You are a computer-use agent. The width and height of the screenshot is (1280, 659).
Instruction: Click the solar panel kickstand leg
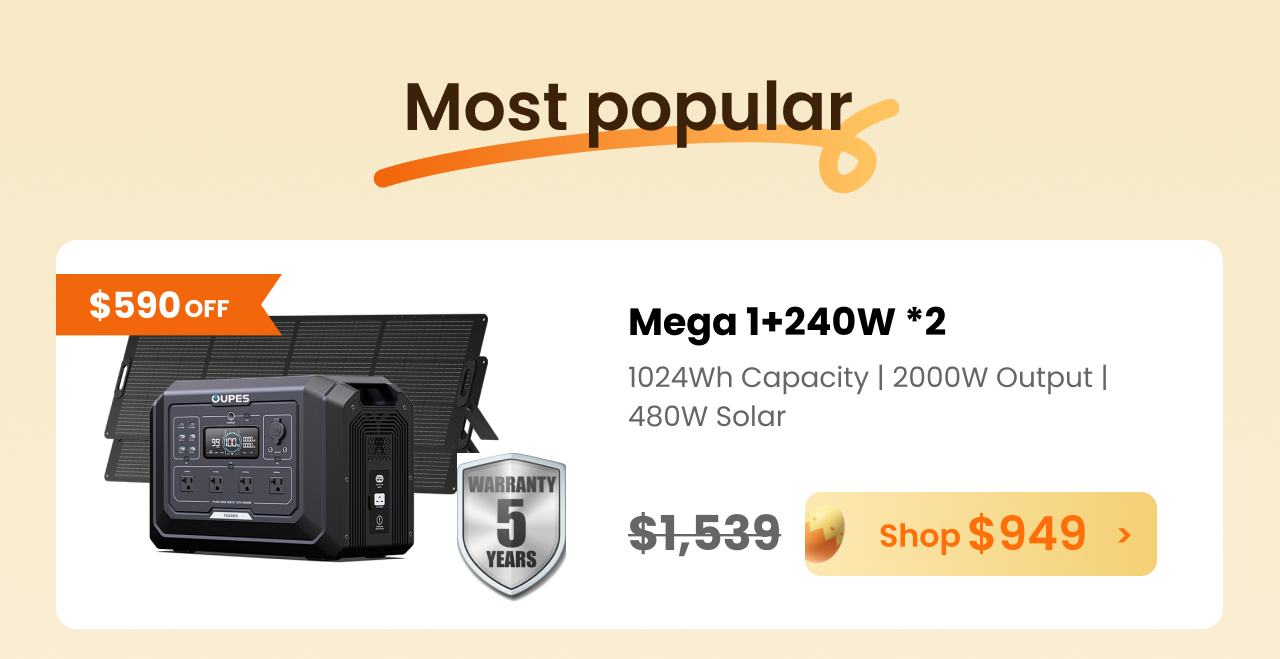click(483, 424)
